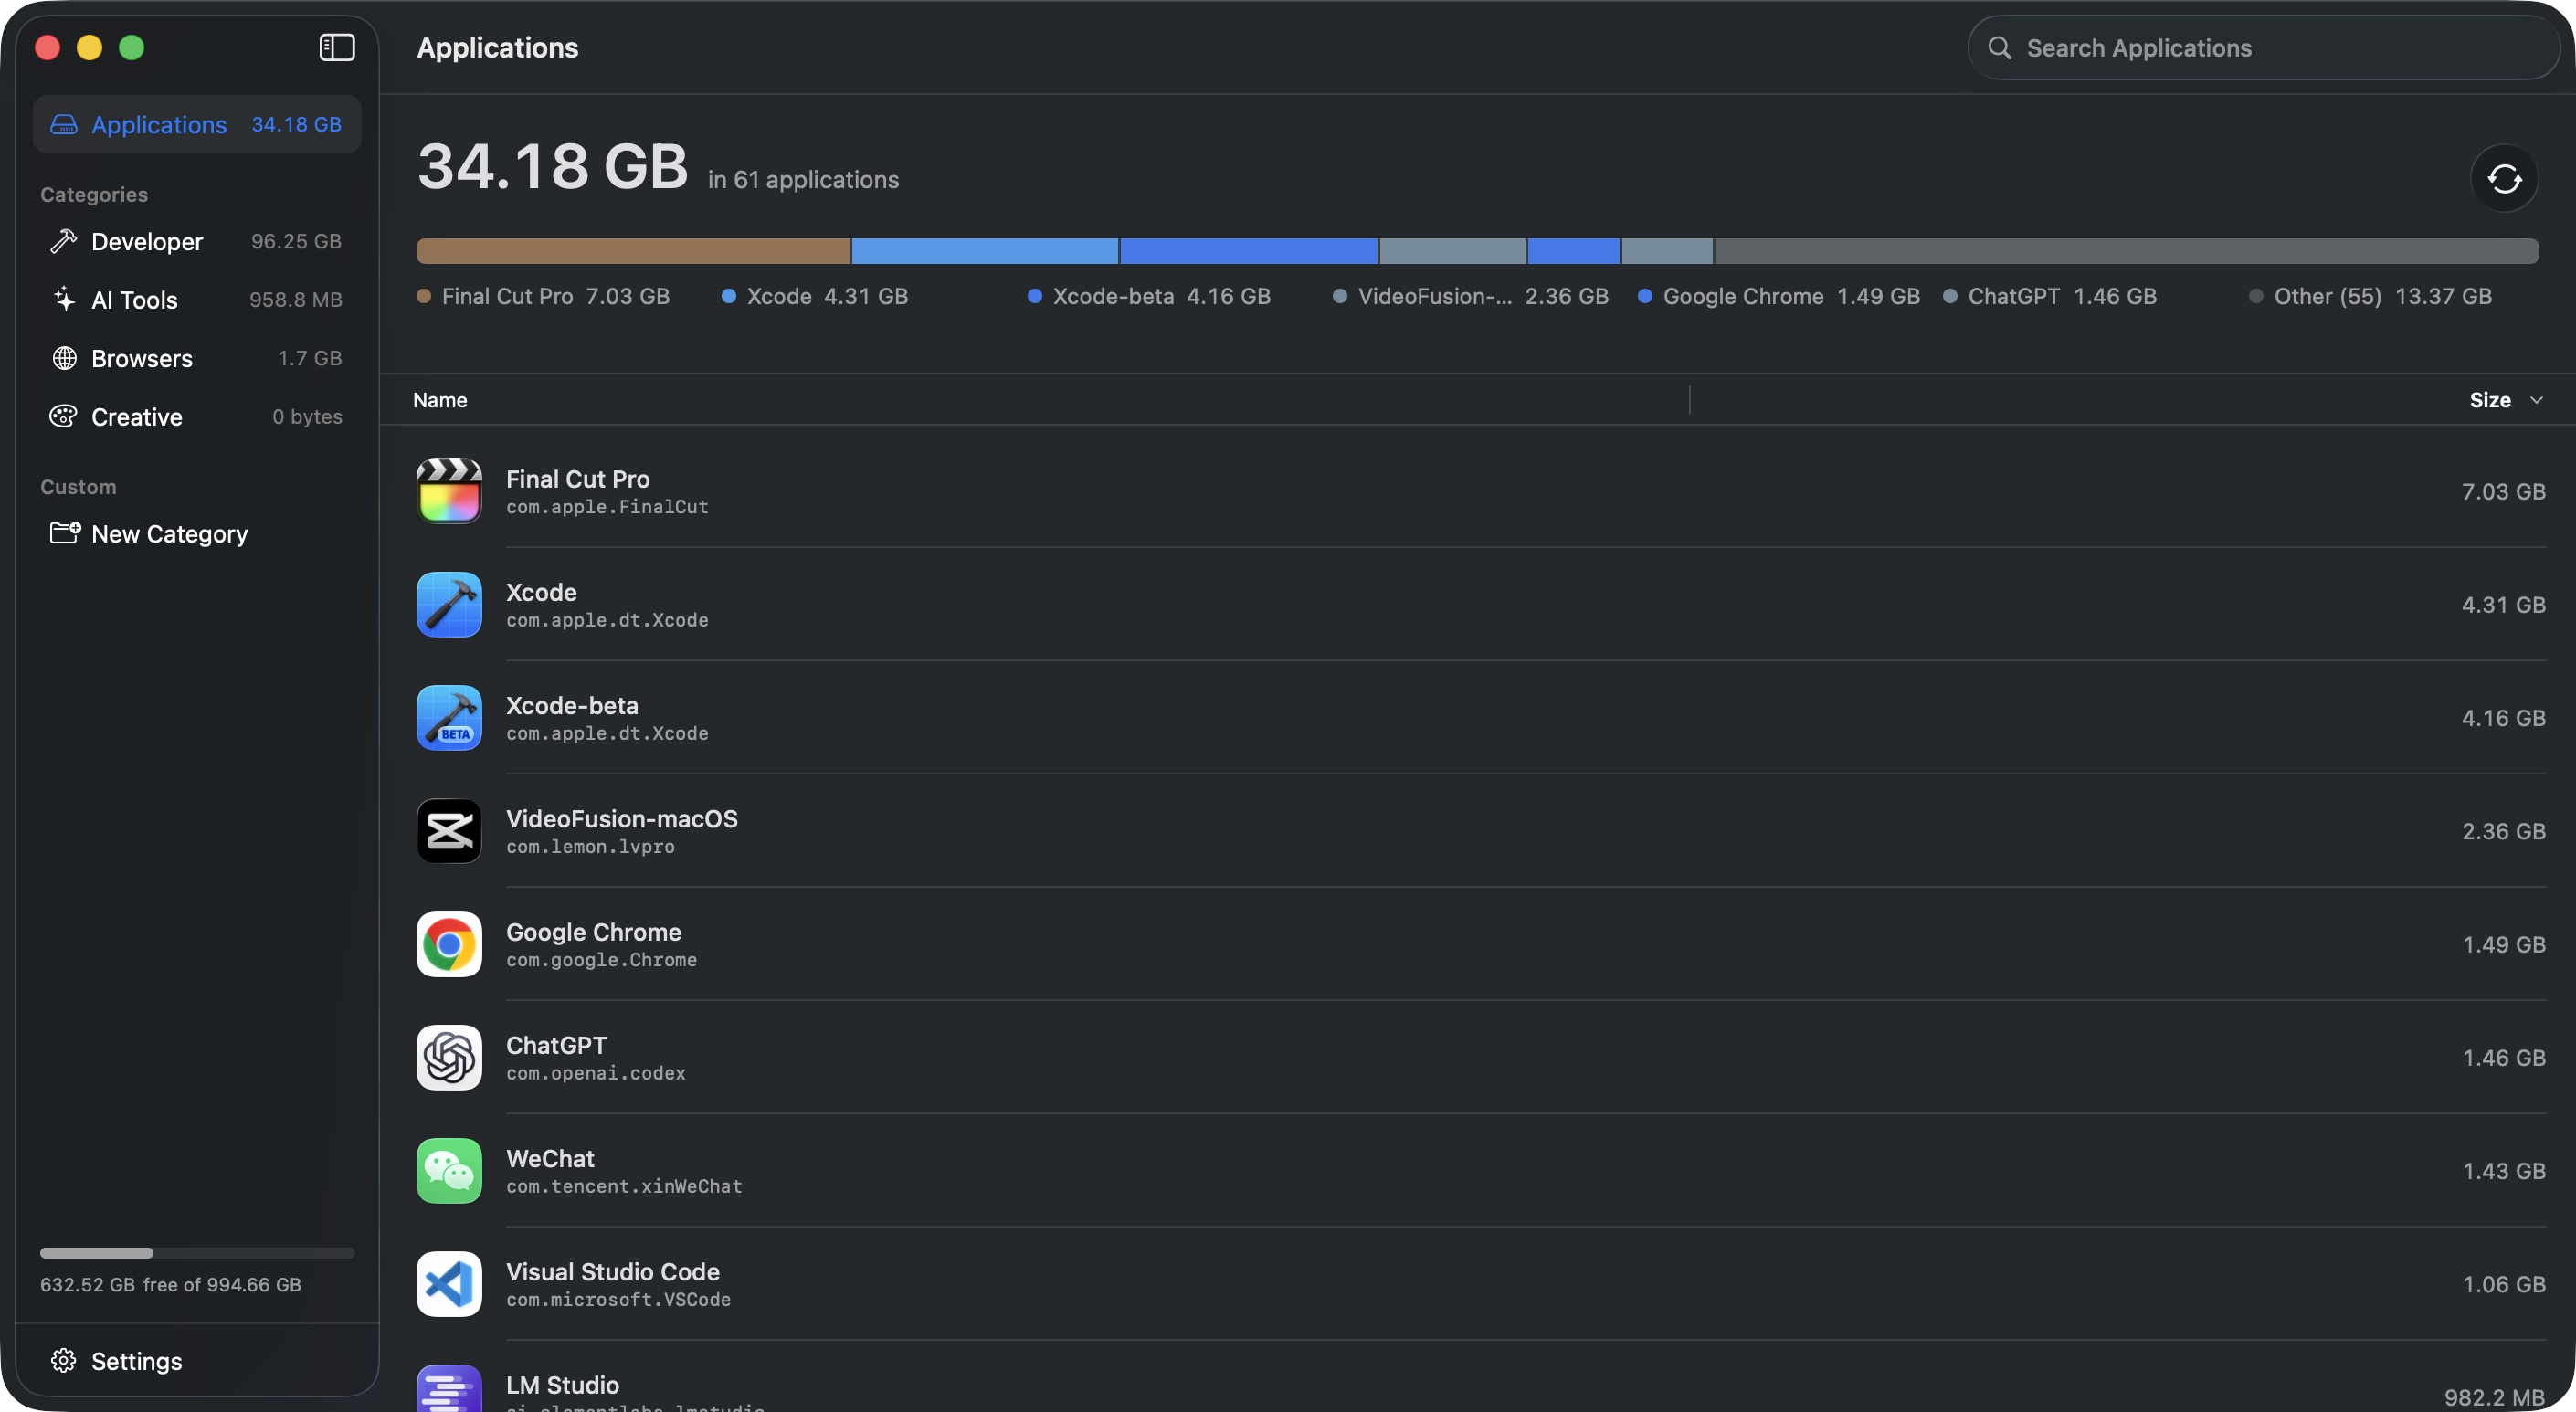Click the Settings gear icon
Viewport: 2576px width, 1412px height.
coord(64,1361)
